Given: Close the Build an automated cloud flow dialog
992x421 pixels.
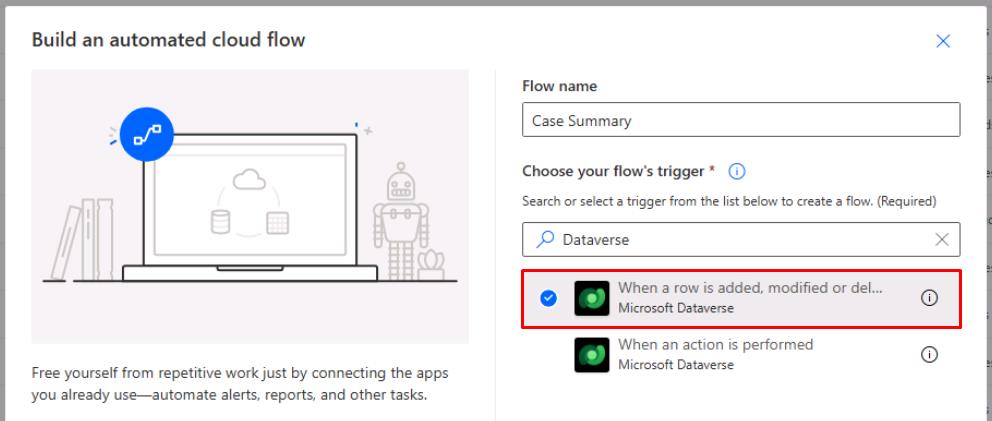Looking at the screenshot, I should 943,41.
